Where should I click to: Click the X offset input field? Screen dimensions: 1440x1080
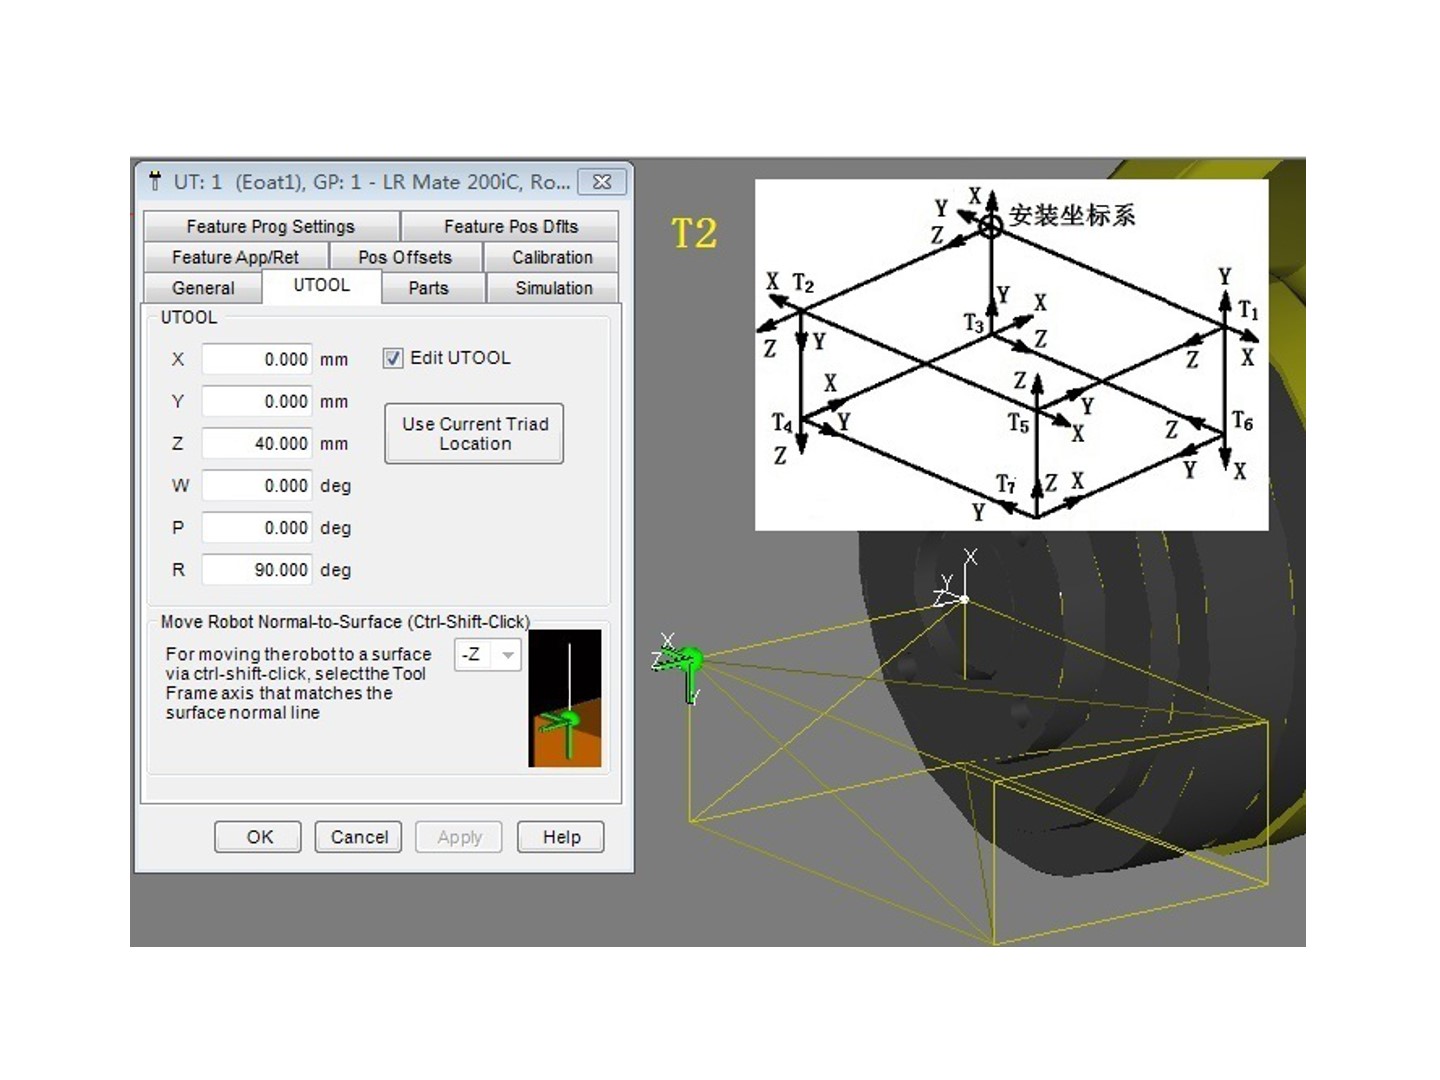[x=257, y=359]
